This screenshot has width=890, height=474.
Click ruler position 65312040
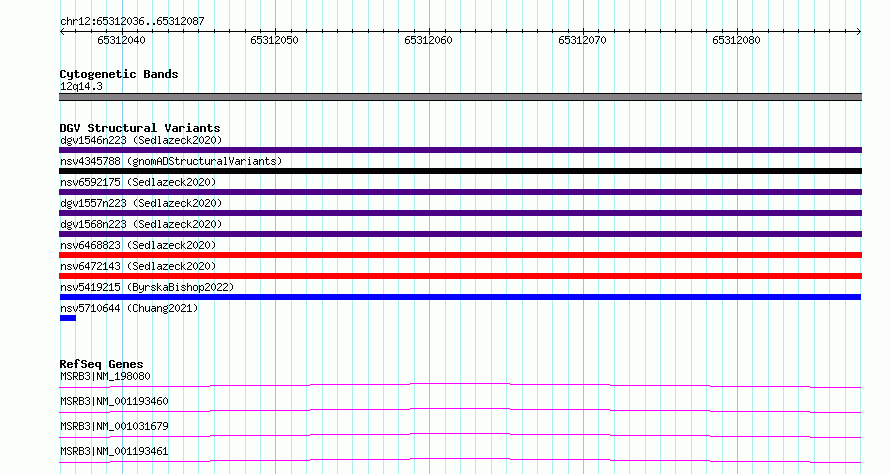(121, 40)
